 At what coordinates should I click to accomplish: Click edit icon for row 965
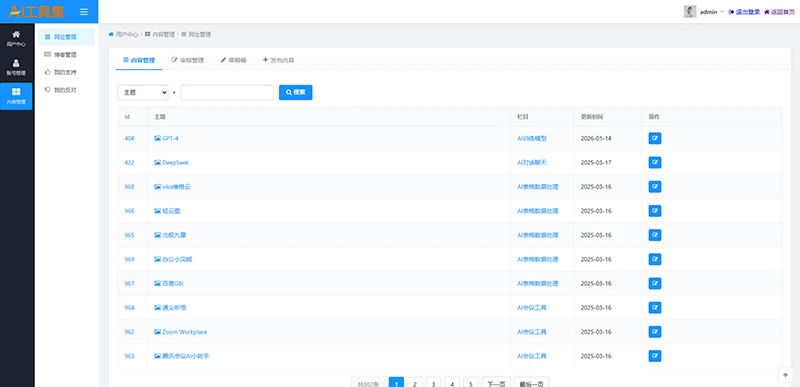(655, 235)
